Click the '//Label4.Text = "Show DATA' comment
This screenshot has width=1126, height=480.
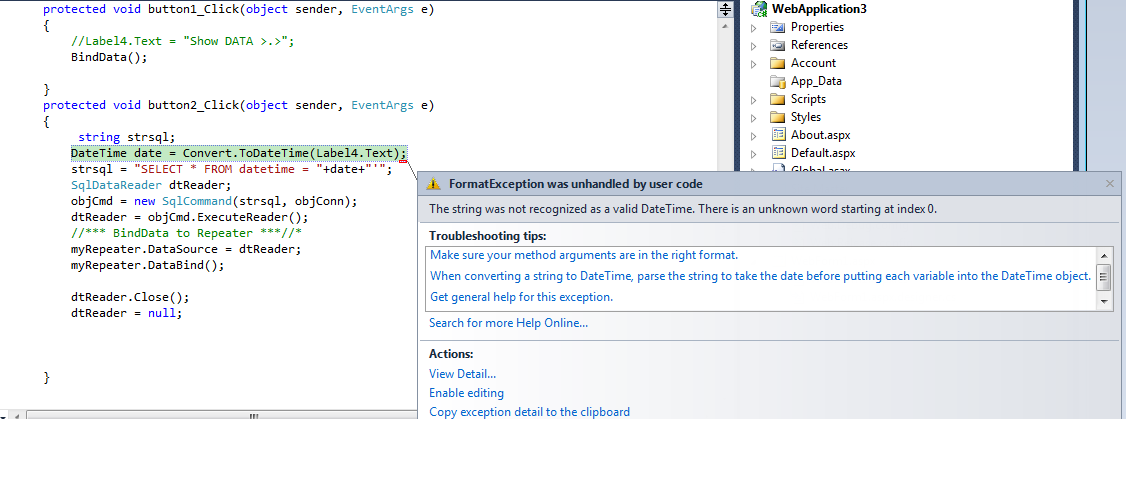coord(182,41)
